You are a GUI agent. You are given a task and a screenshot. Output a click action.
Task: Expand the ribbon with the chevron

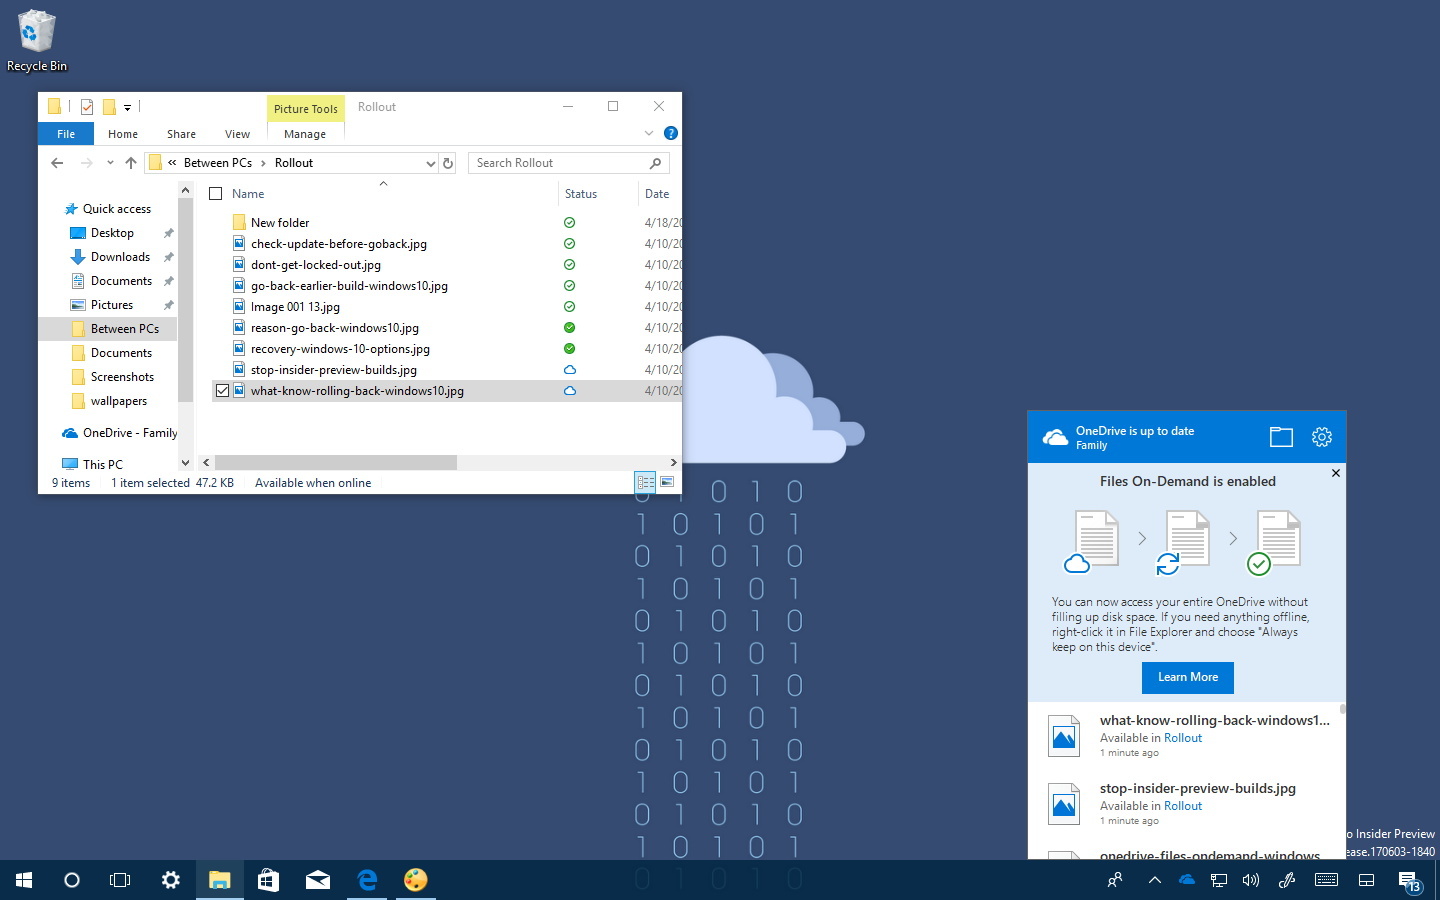pyautogui.click(x=649, y=133)
